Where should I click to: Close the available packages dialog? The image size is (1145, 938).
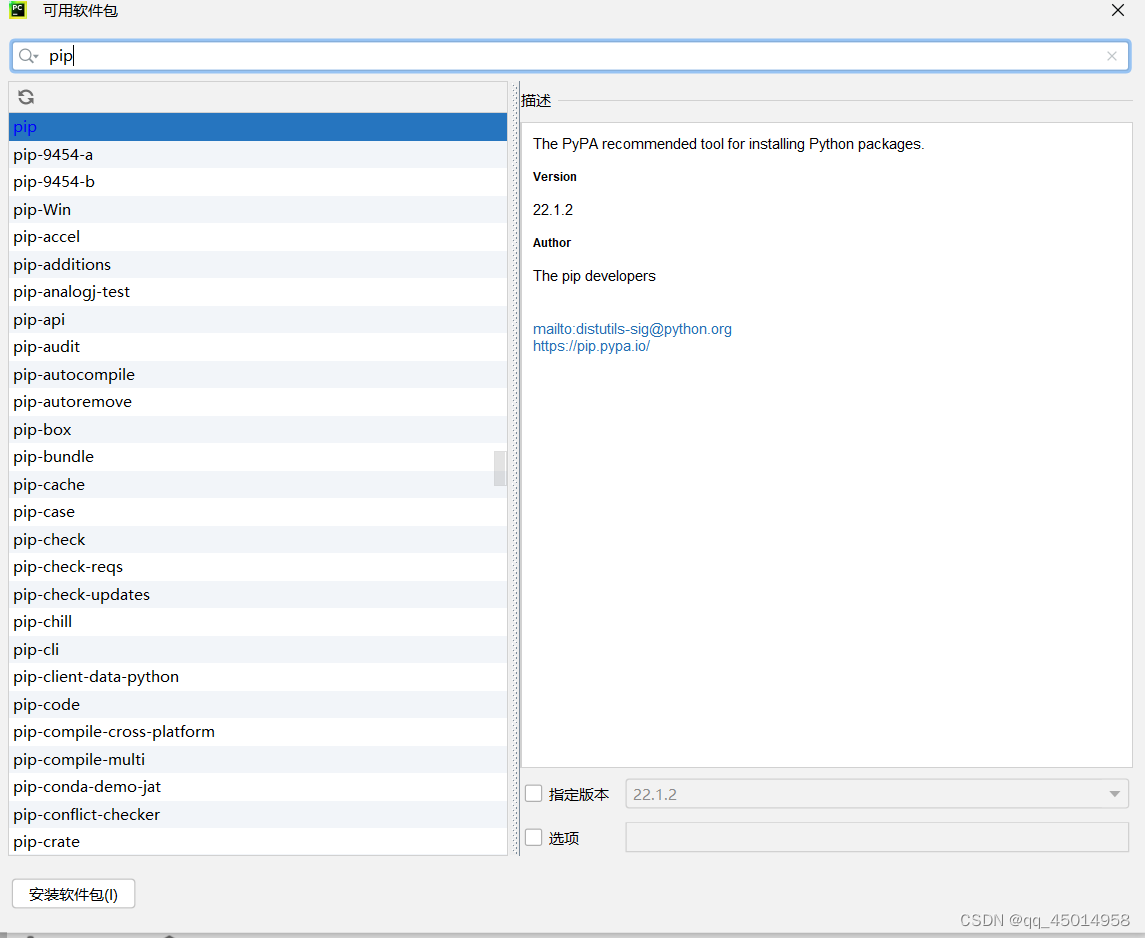[x=1117, y=10]
